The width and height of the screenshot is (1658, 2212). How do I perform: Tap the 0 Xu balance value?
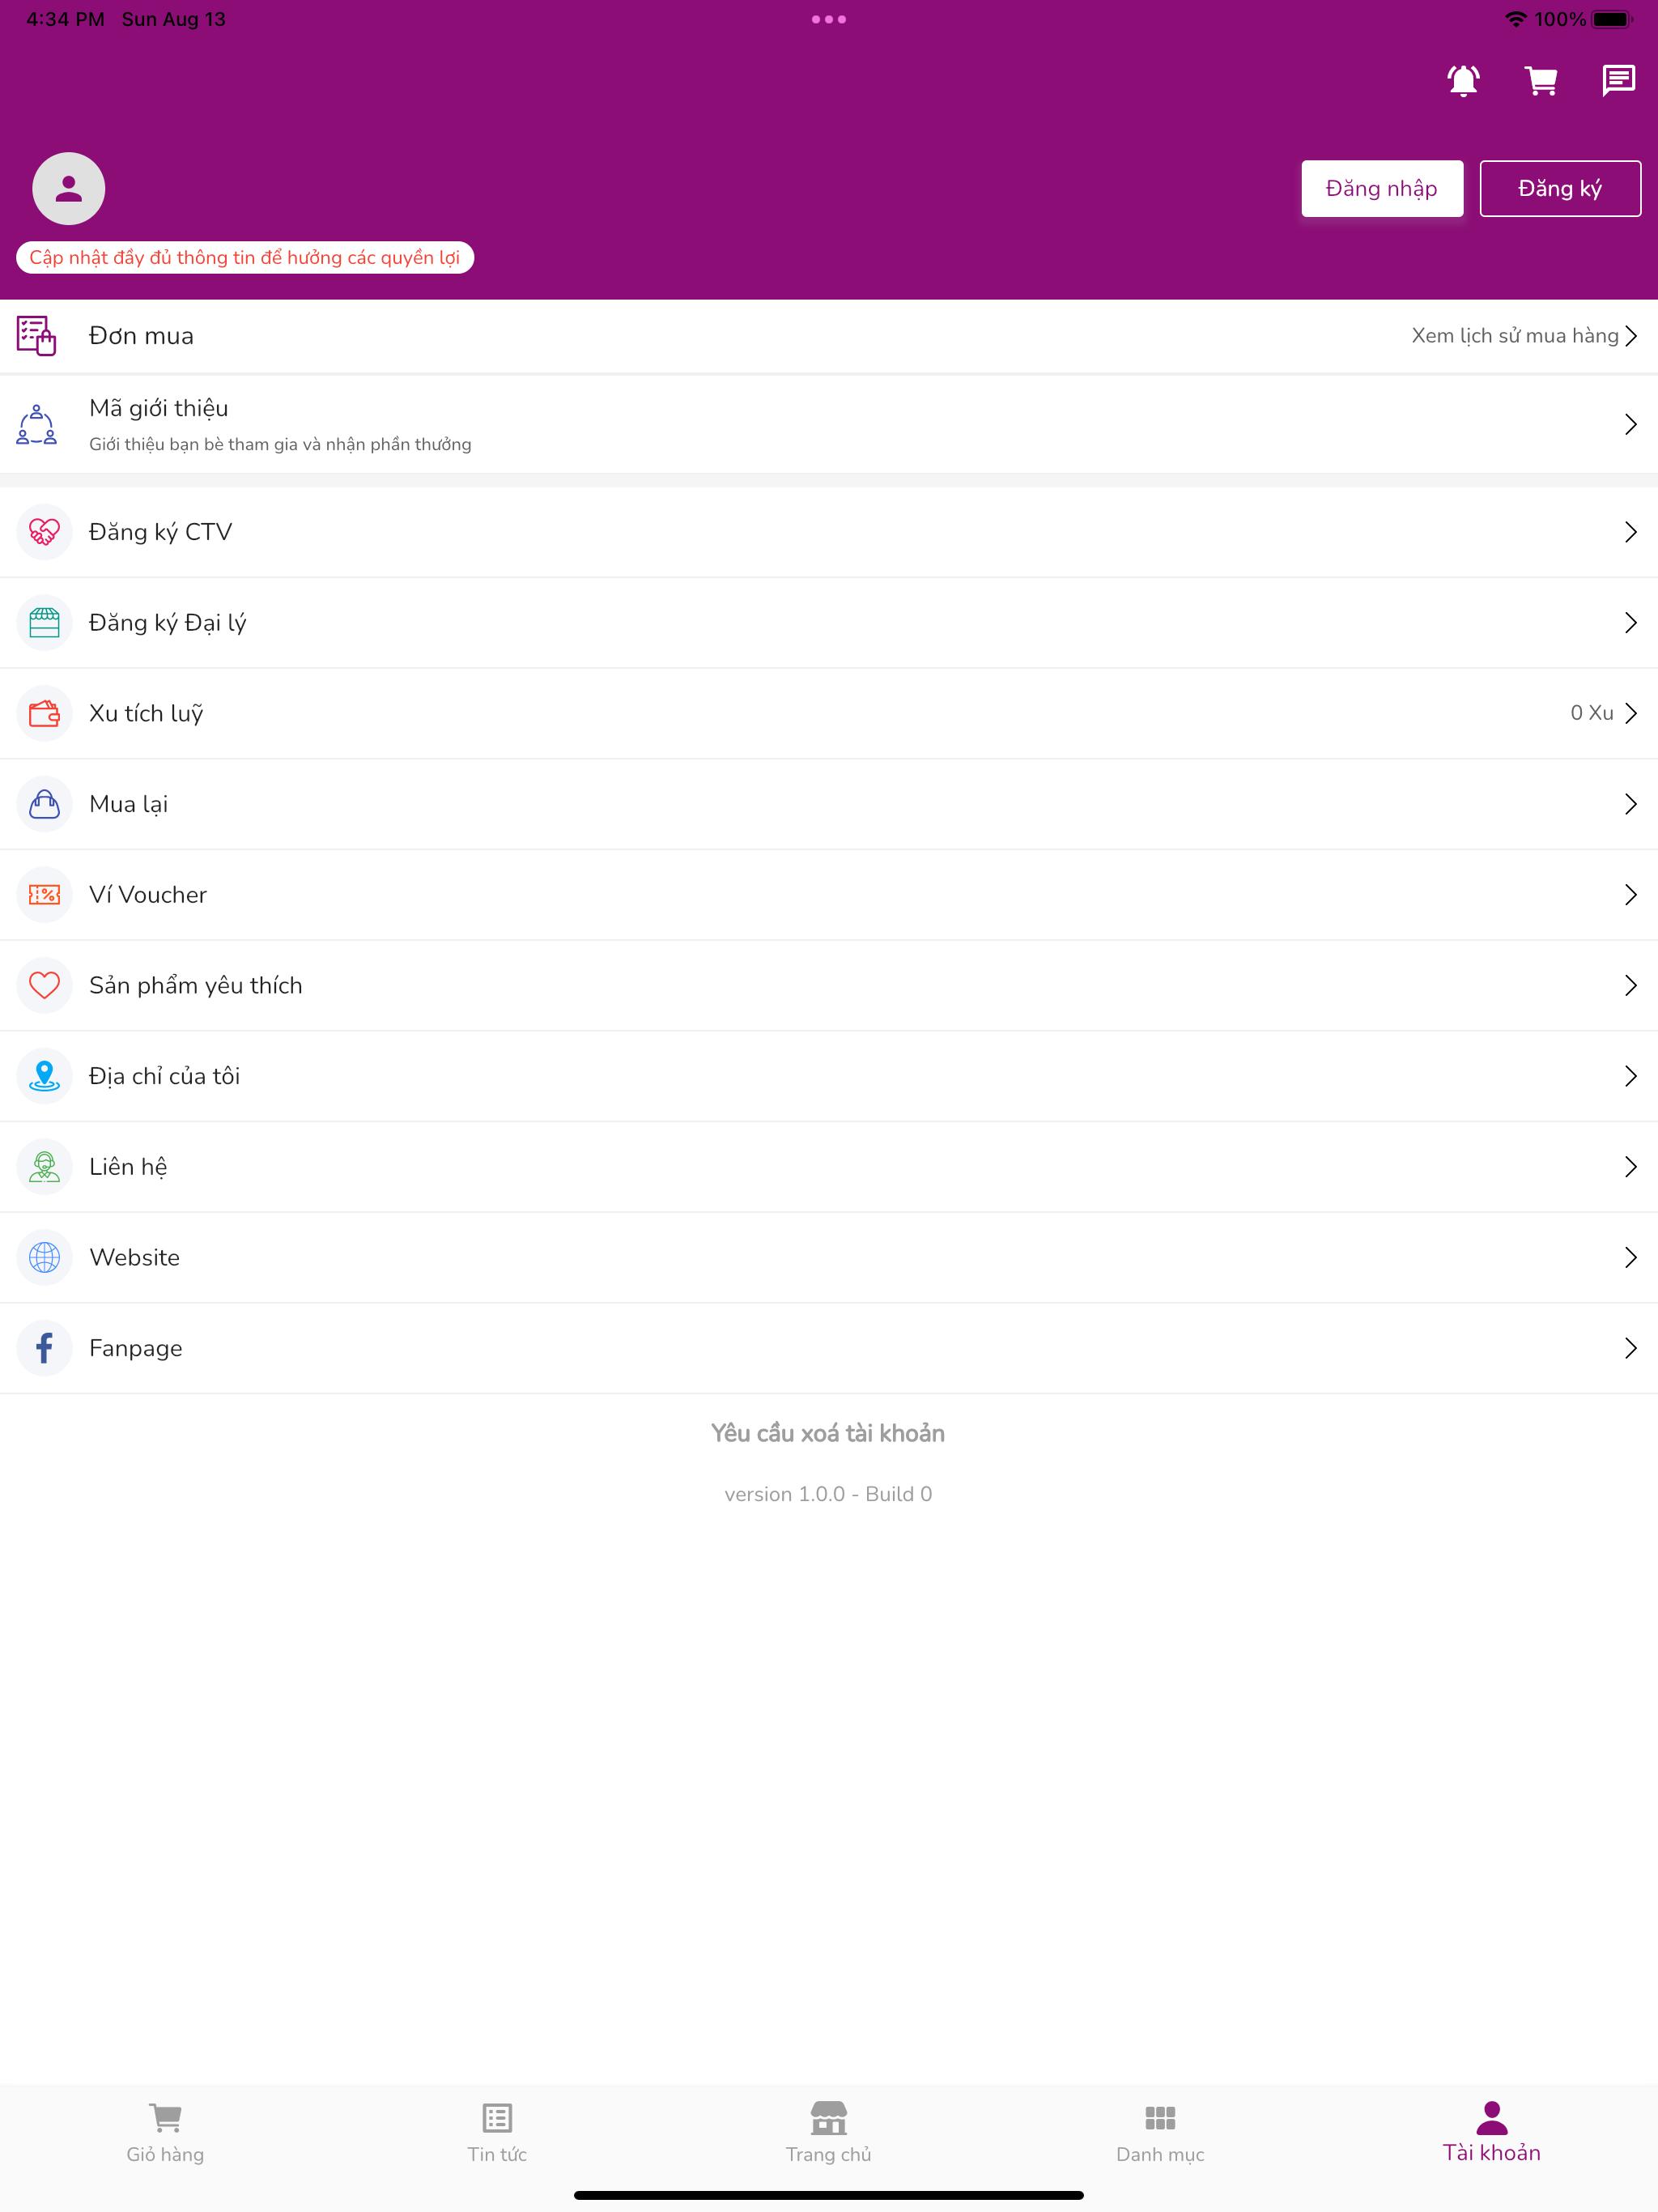click(1591, 713)
